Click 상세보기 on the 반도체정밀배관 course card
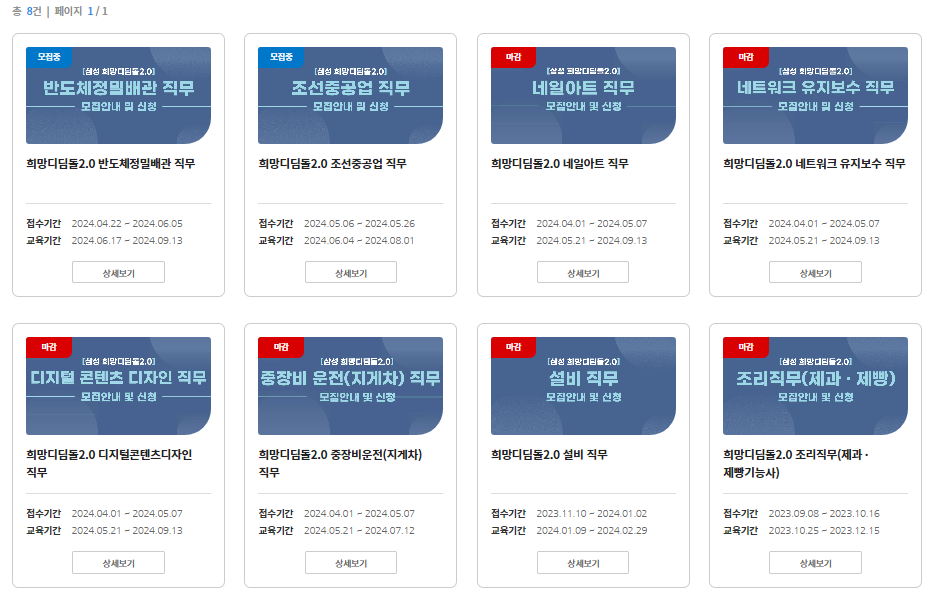 (119, 271)
